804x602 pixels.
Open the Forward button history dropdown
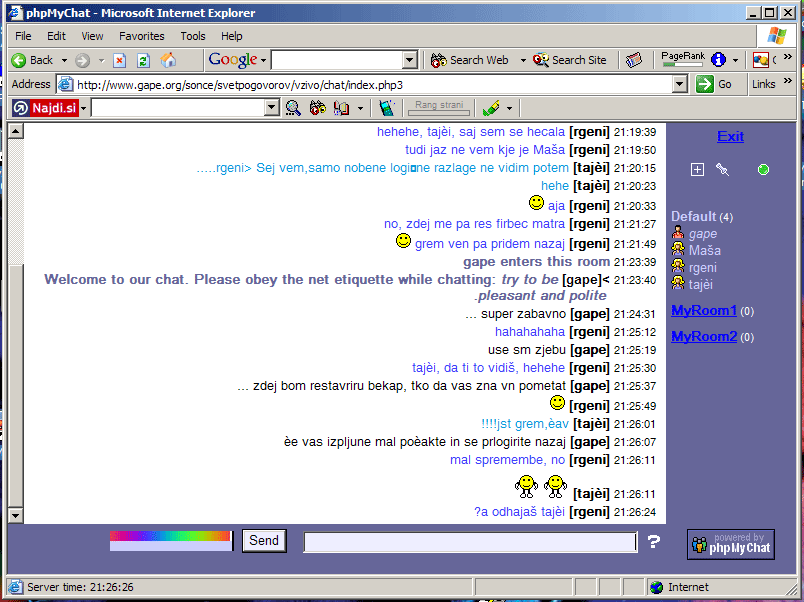pyautogui.click(x=102, y=61)
